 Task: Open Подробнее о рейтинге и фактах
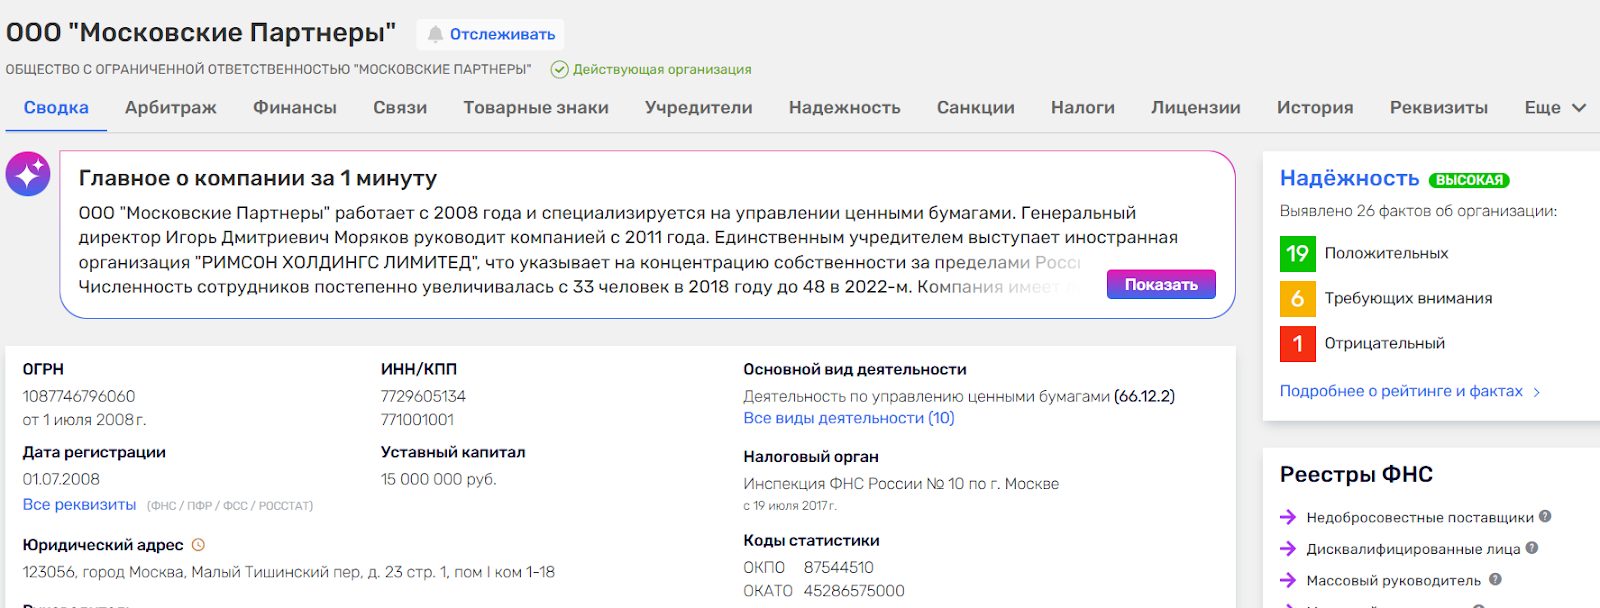[1409, 391]
